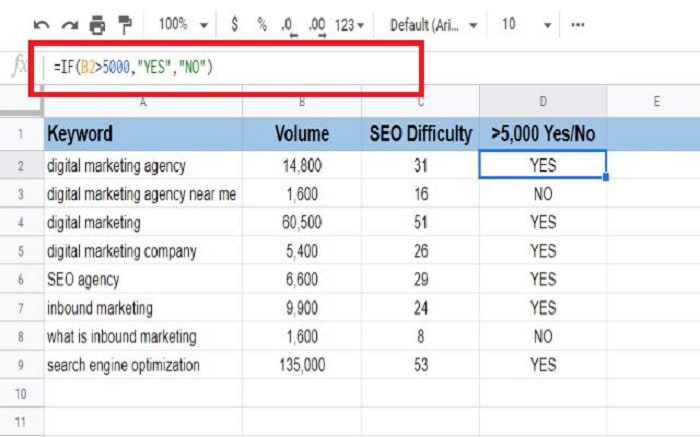Decrease decimal places icon
The image size is (700, 437).
pos(288,24)
